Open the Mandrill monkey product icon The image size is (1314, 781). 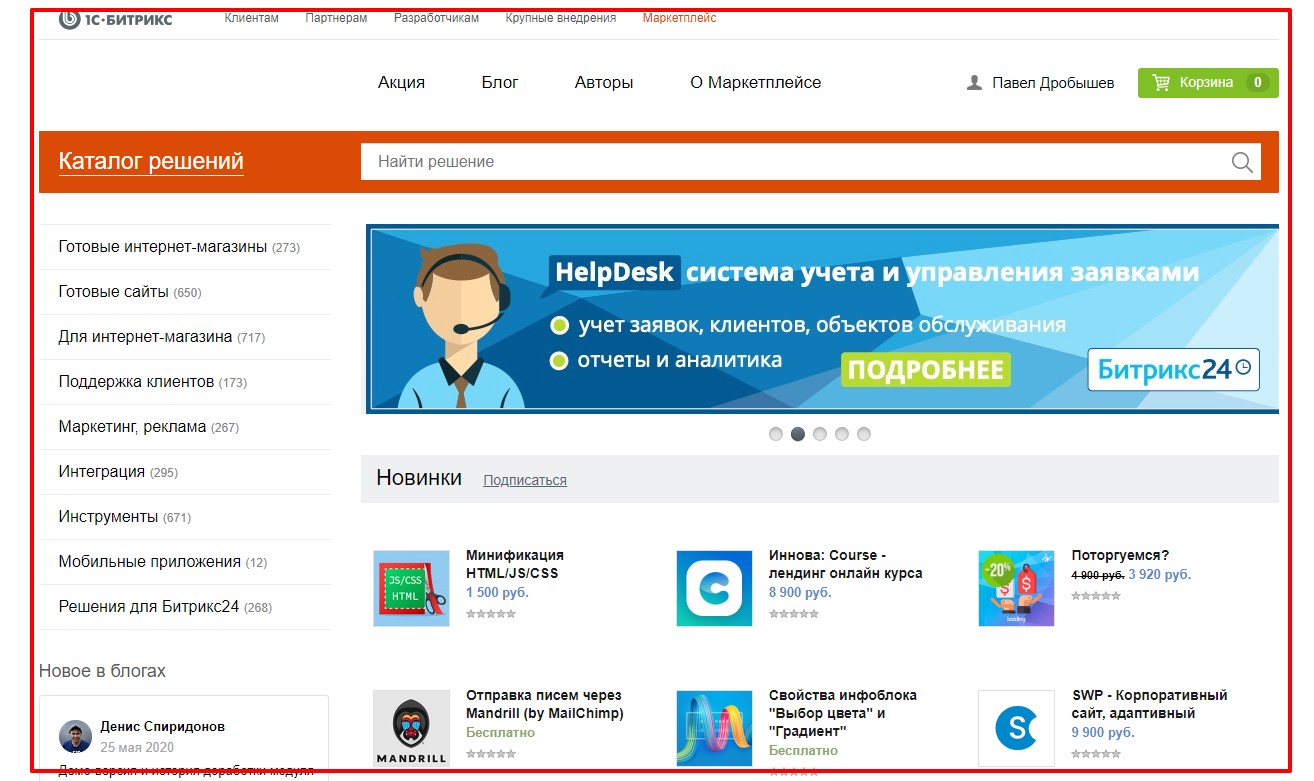pos(411,728)
